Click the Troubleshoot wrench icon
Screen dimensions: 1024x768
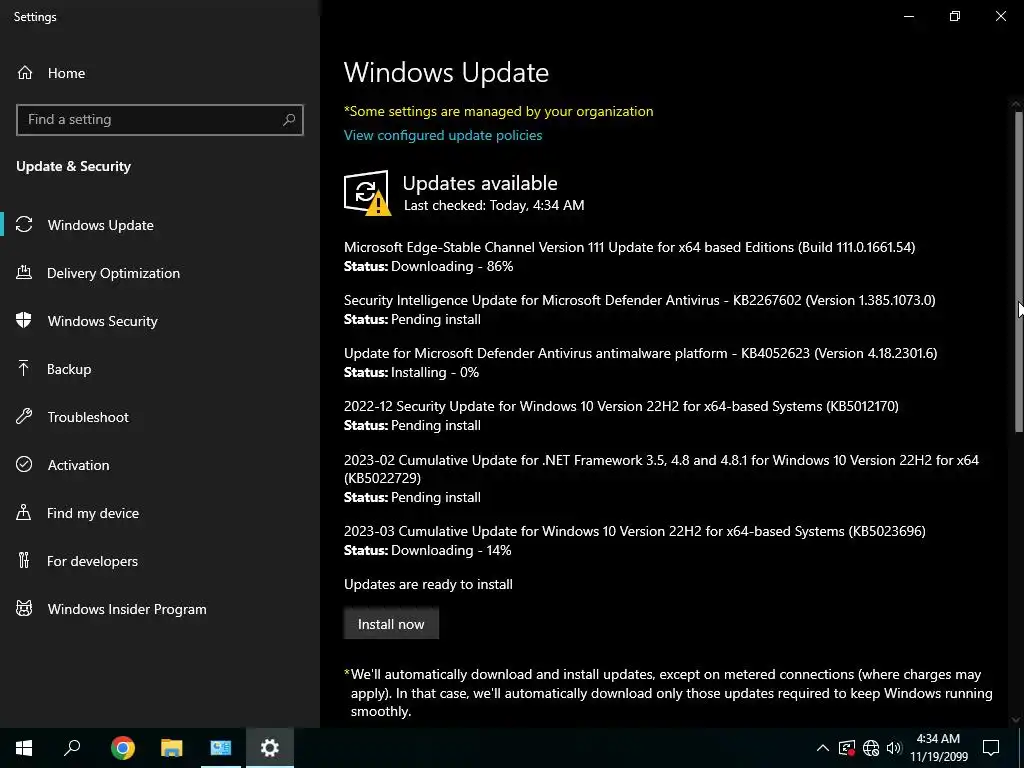(x=24, y=417)
